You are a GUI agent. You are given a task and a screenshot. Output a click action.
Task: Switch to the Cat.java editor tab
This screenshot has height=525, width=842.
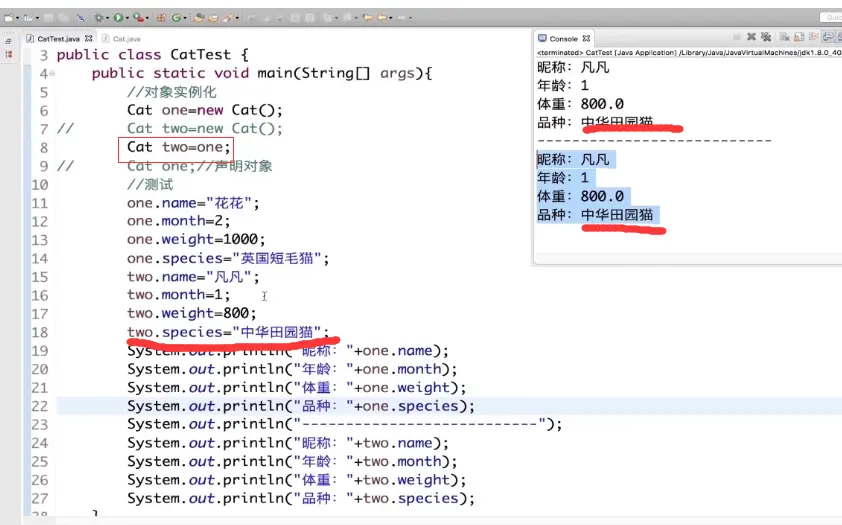coord(122,39)
